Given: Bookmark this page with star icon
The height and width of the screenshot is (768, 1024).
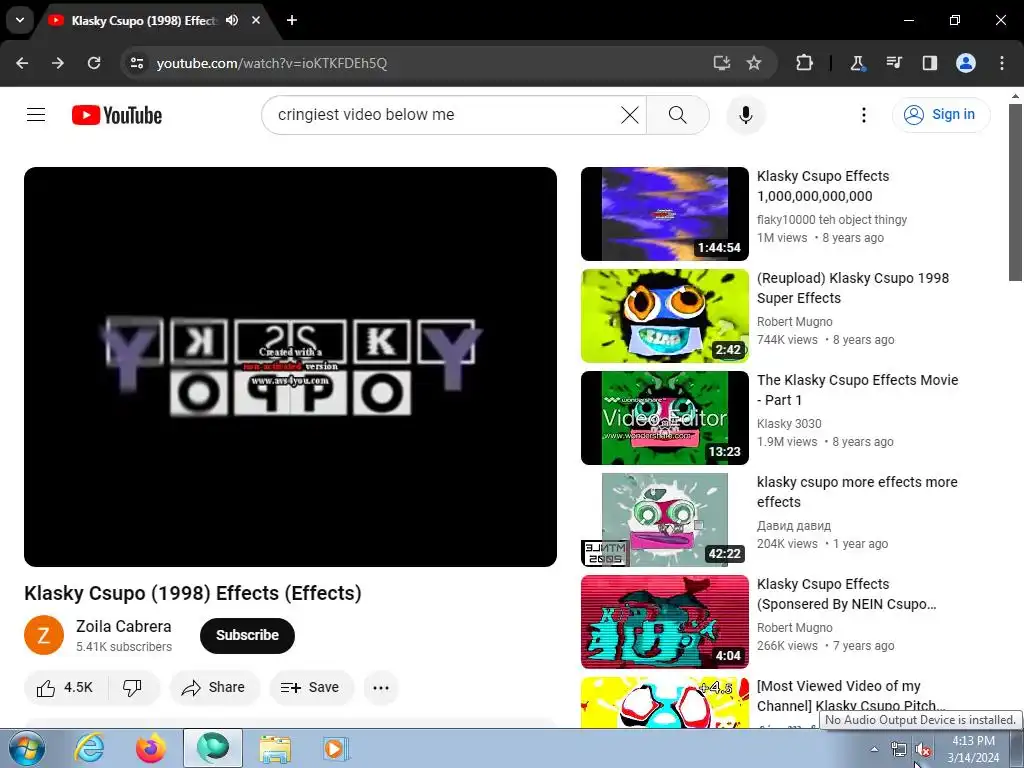Looking at the screenshot, I should [754, 63].
